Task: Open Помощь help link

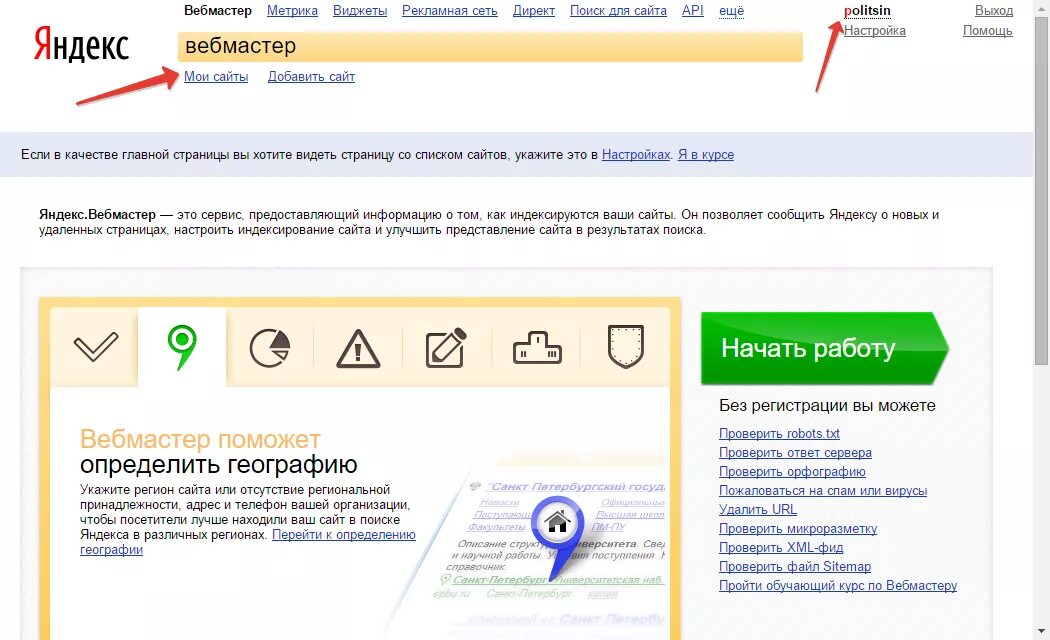Action: tap(988, 31)
